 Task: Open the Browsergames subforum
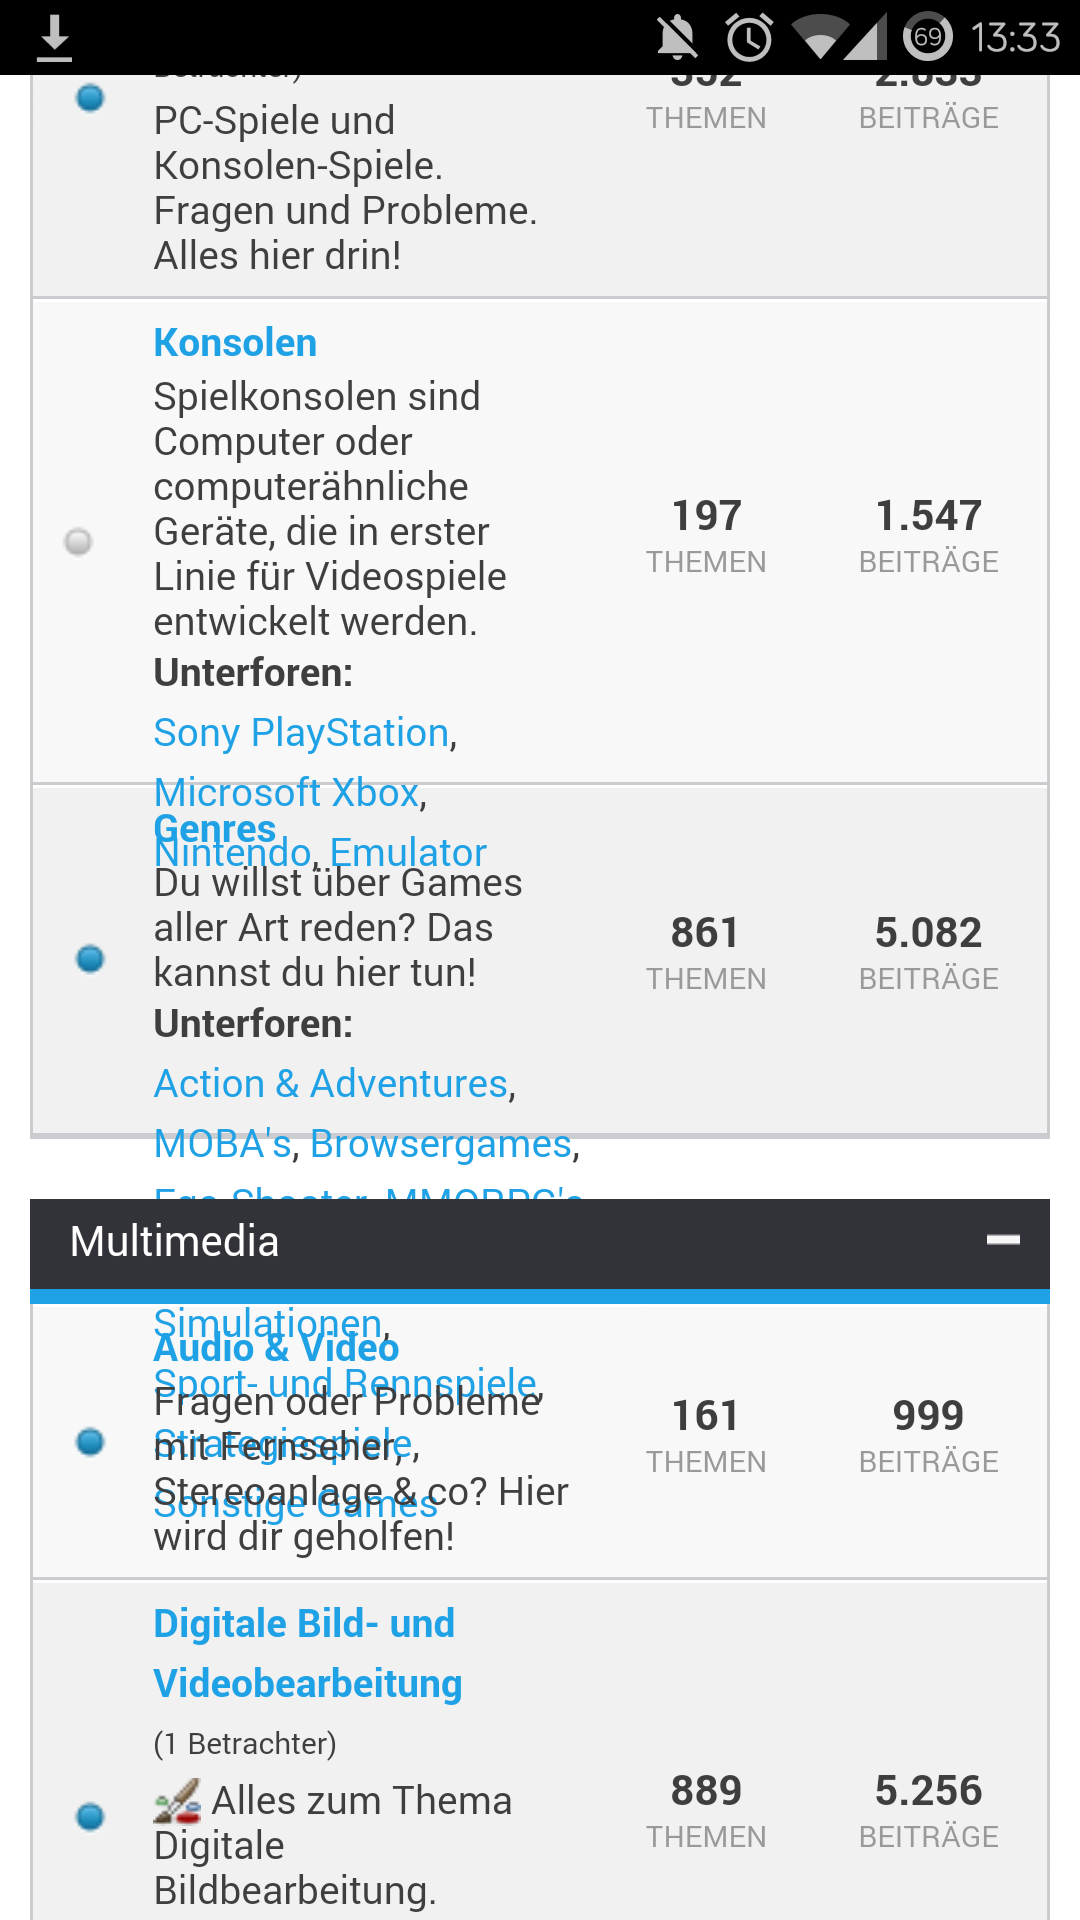[x=441, y=1144]
